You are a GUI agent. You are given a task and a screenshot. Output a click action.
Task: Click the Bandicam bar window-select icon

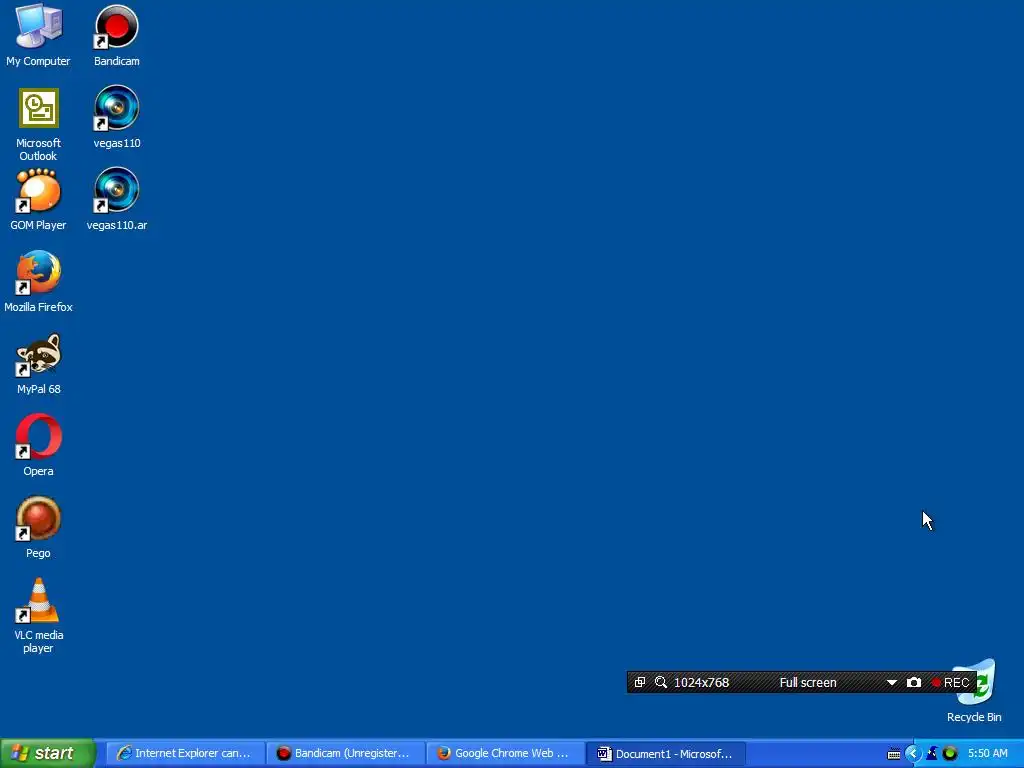click(640, 682)
